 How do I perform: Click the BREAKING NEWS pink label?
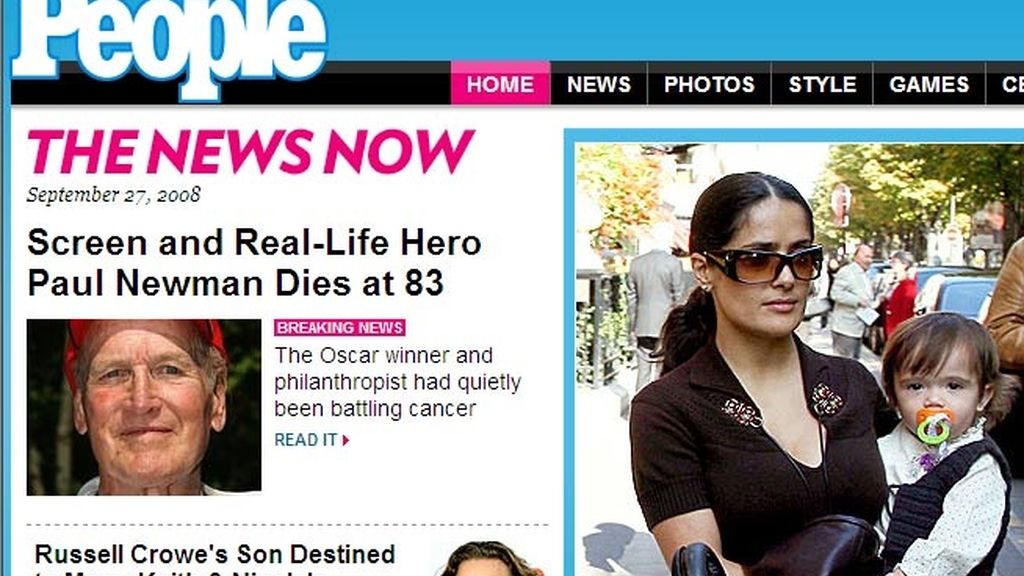click(340, 327)
